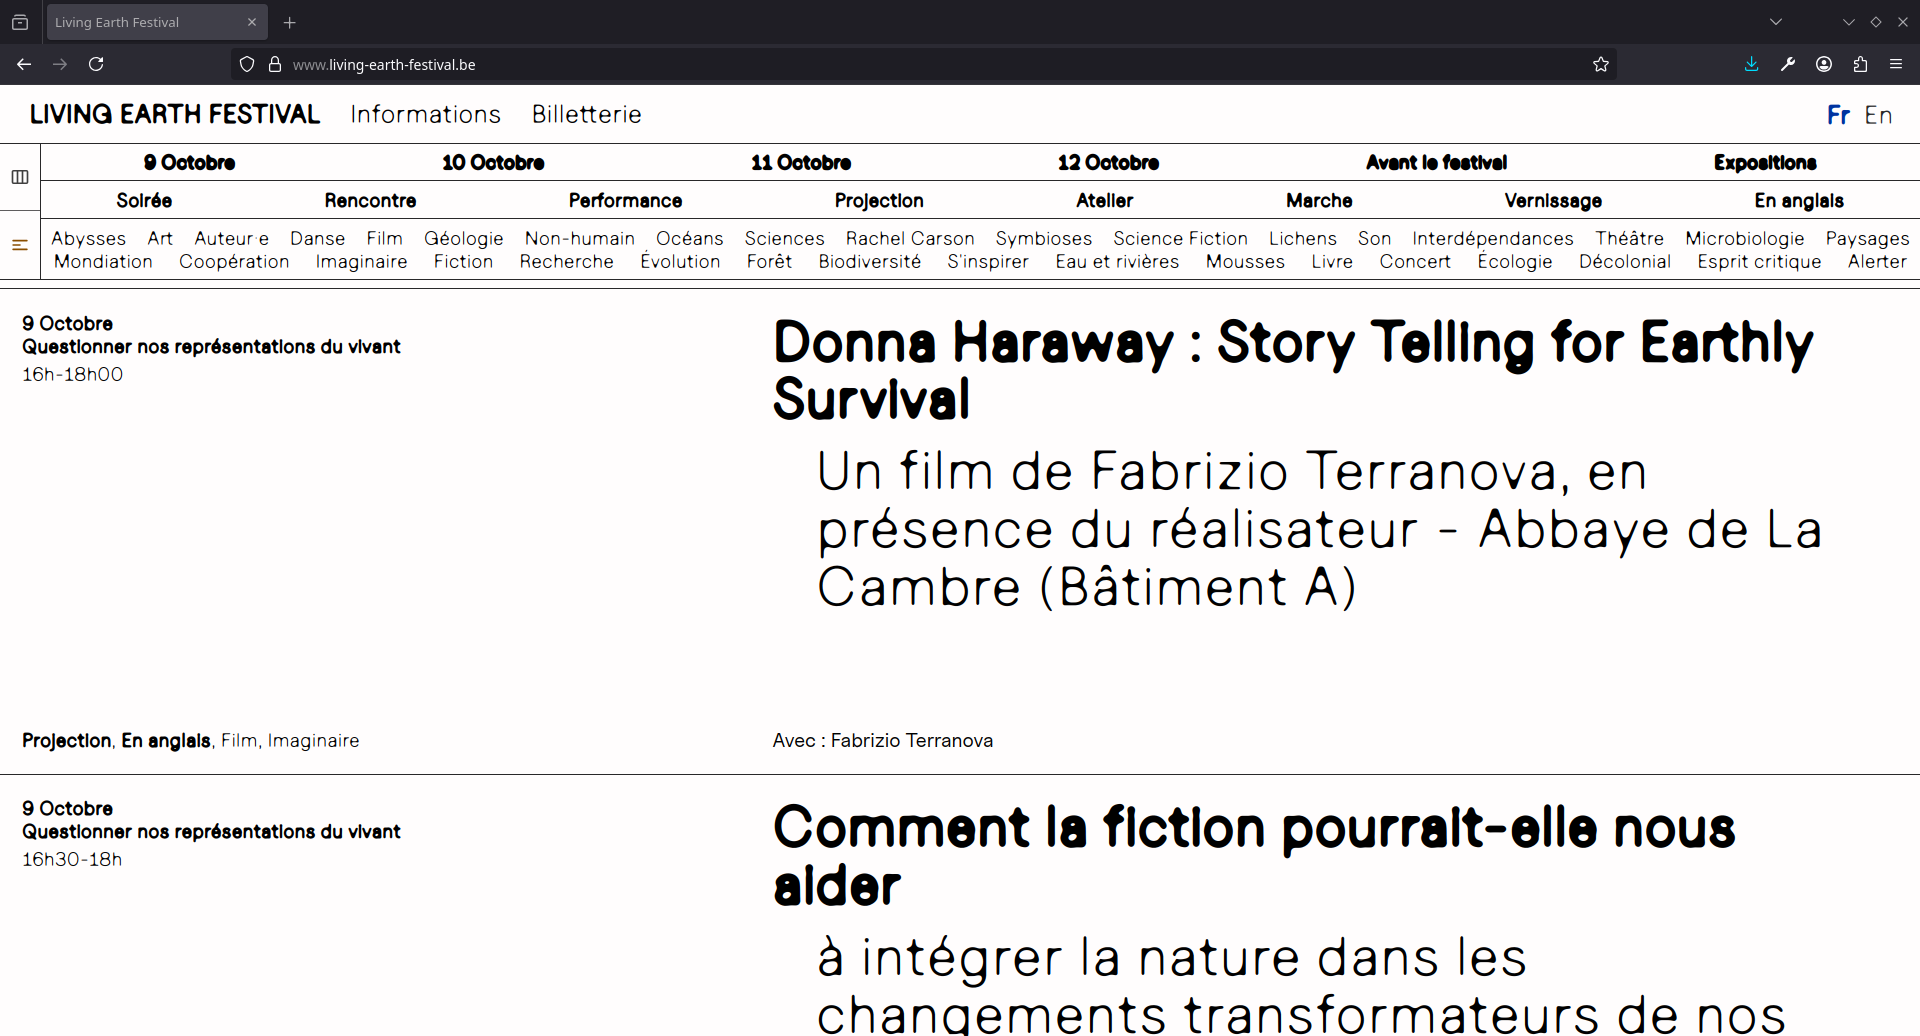Switch to list view icon
The image size is (1920, 1036).
click(x=20, y=245)
